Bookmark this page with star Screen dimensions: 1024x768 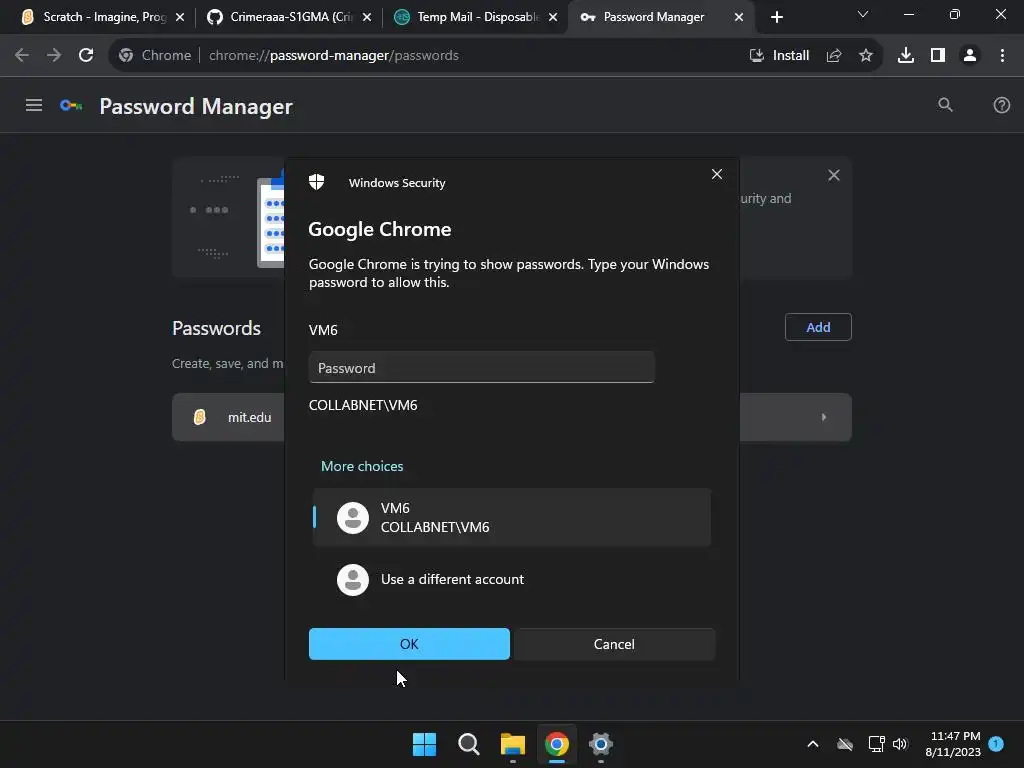865,56
